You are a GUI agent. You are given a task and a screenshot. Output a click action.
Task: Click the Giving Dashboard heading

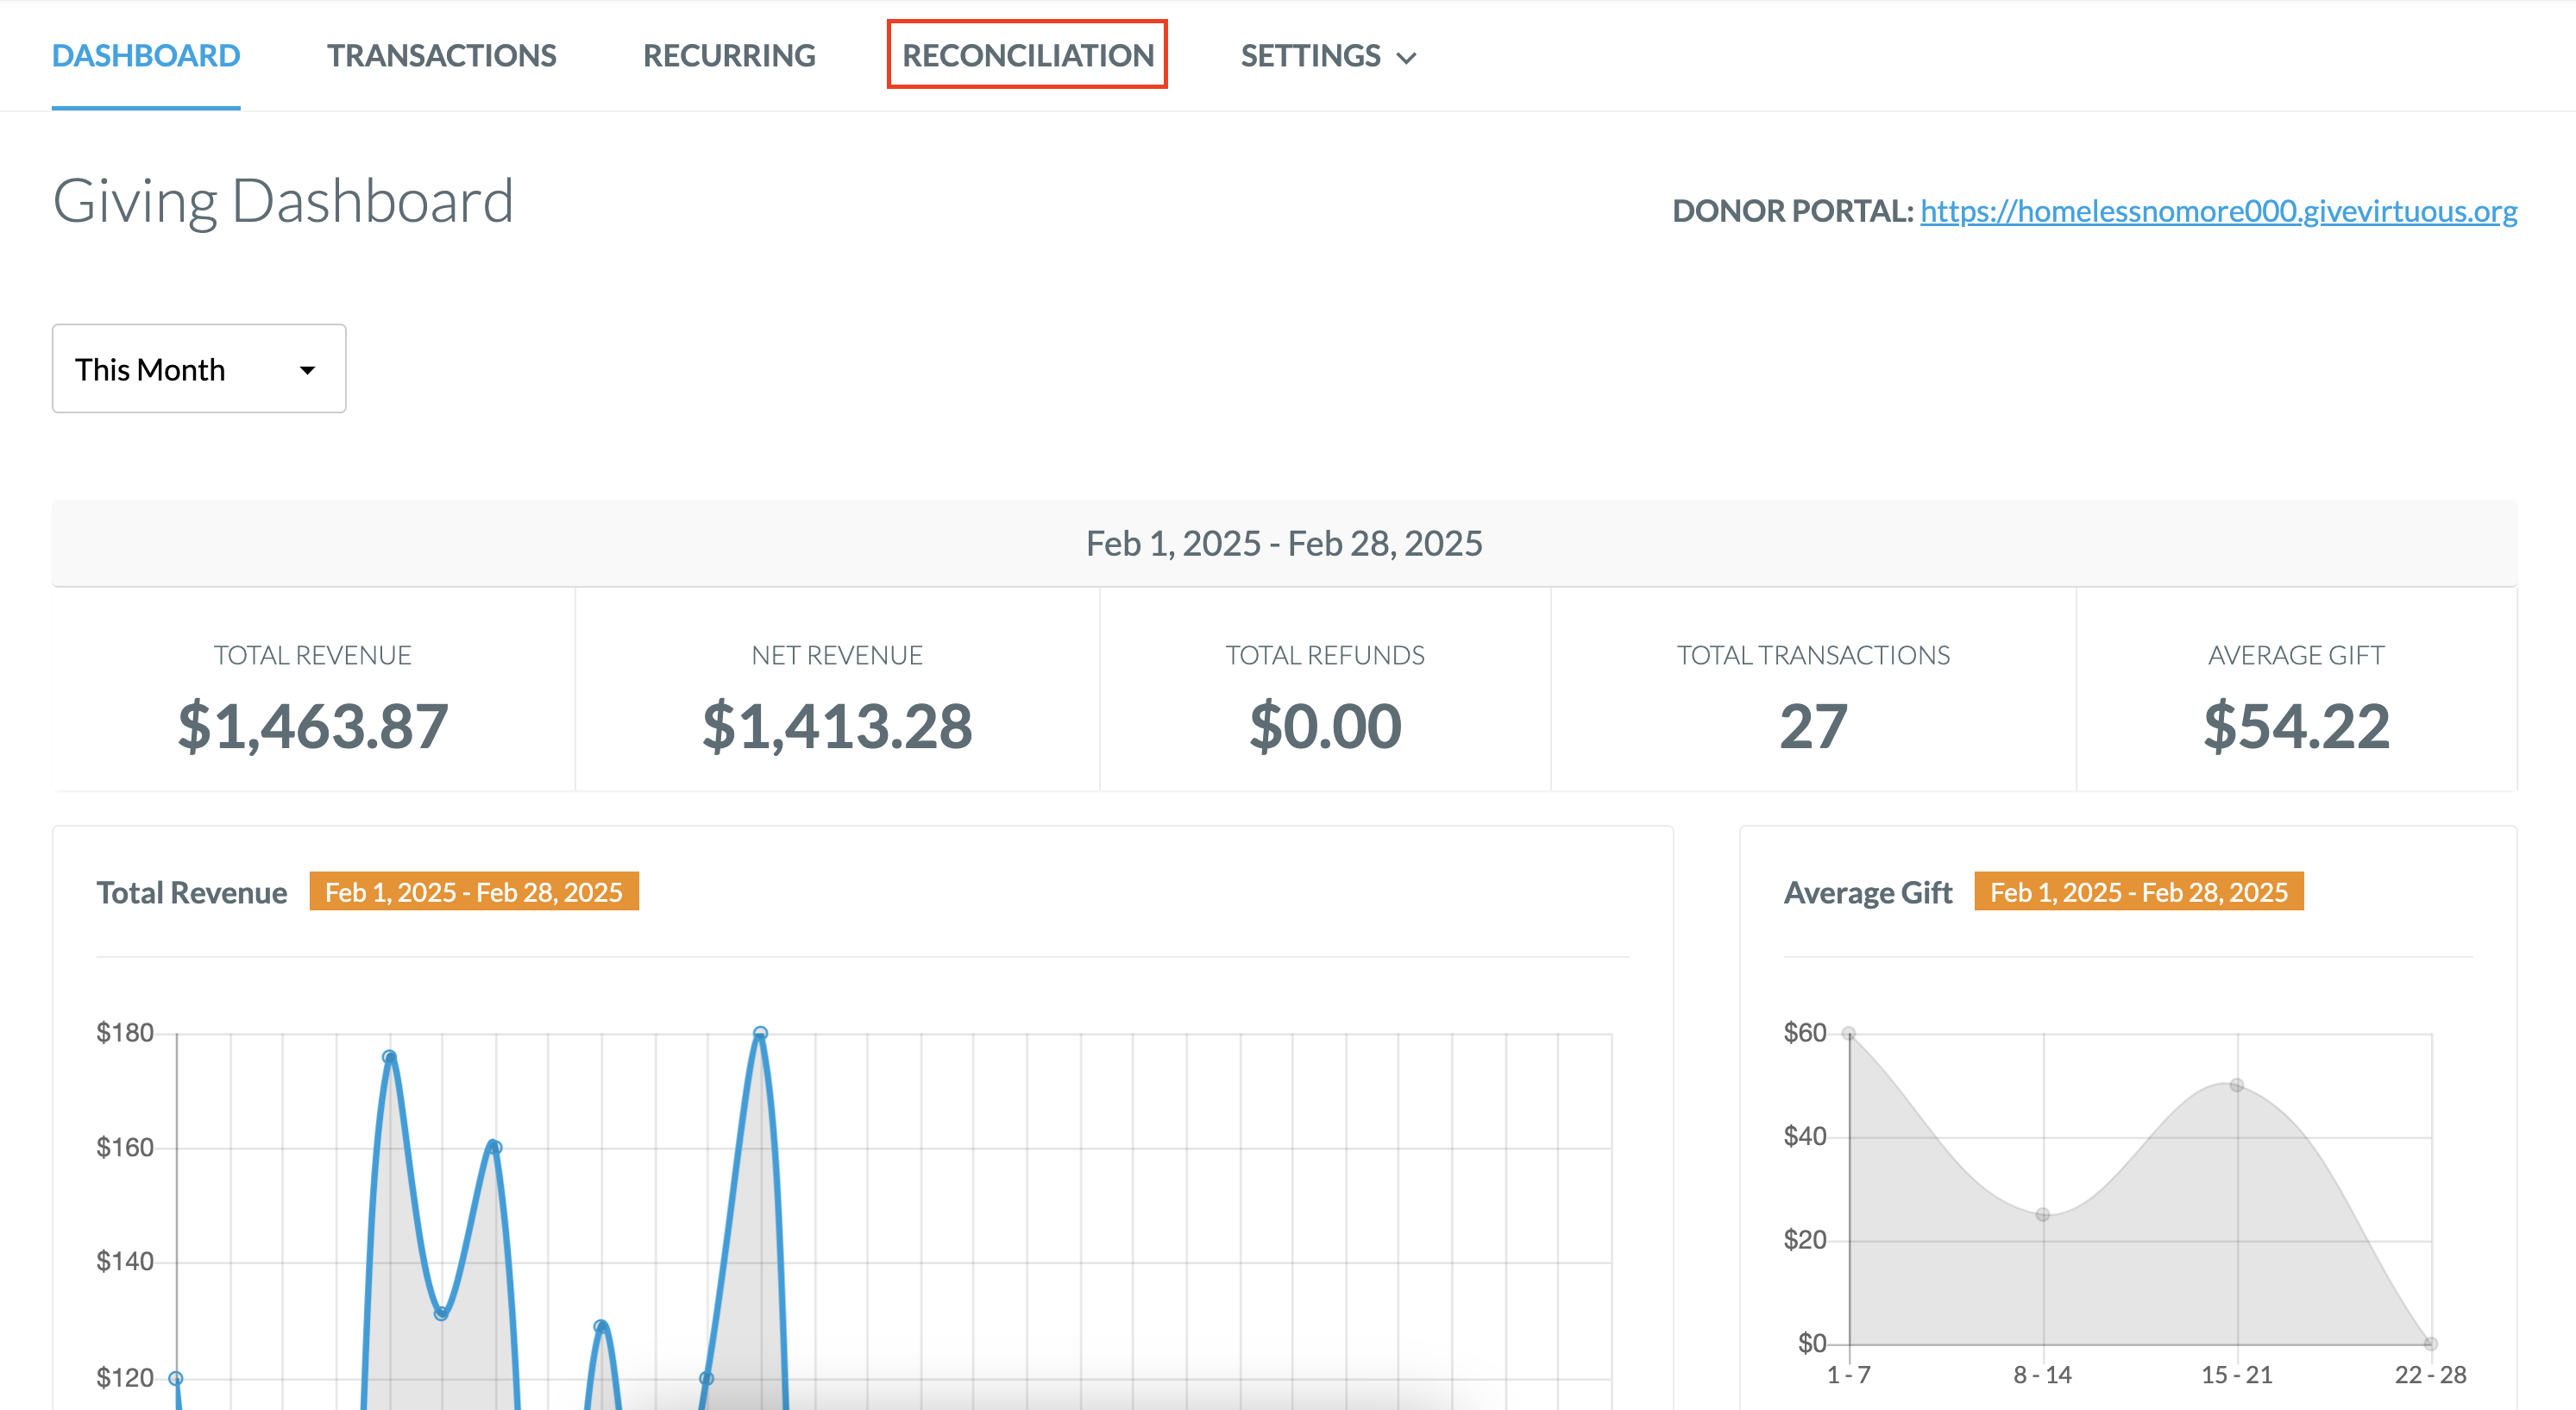(283, 201)
